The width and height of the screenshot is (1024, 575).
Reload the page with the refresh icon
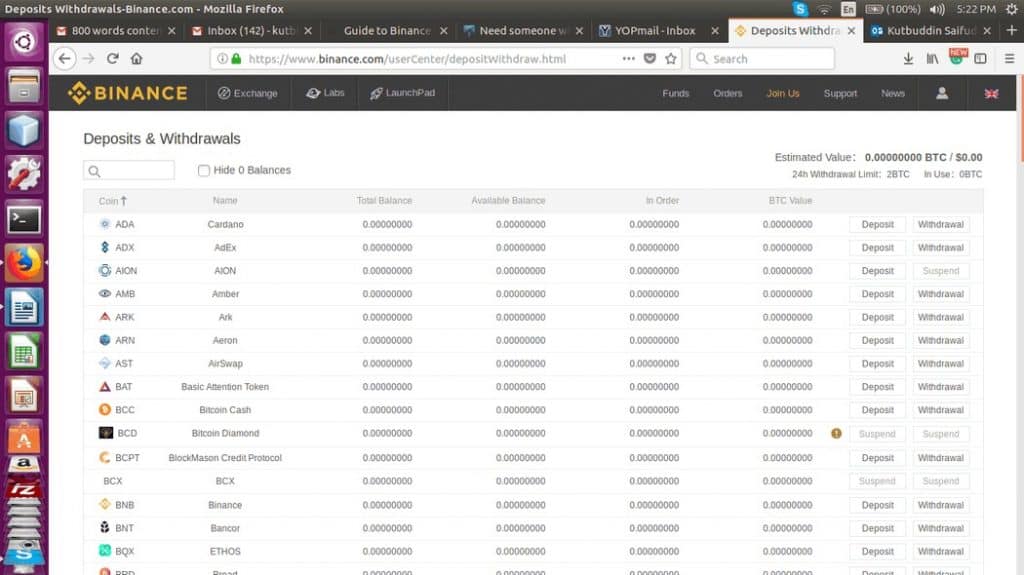click(x=112, y=59)
